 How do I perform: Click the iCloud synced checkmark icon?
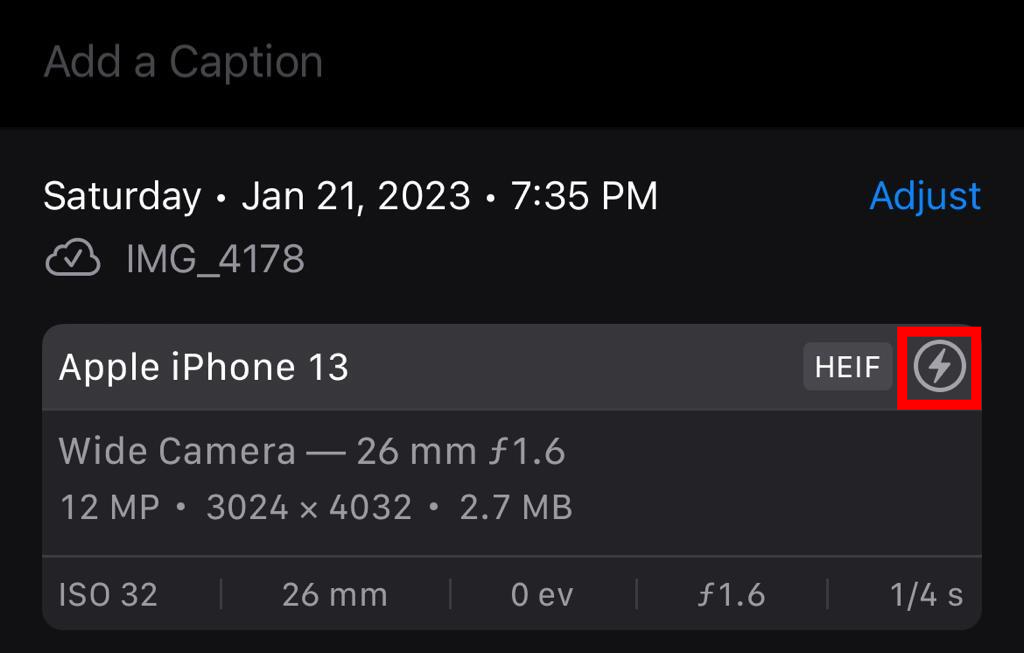coord(73,260)
